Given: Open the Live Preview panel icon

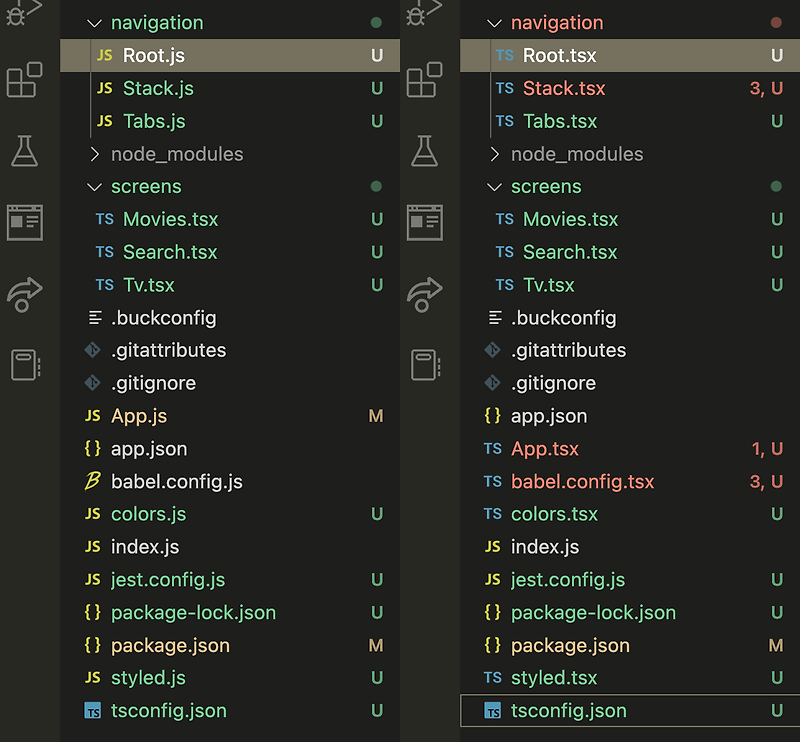Looking at the screenshot, I should pos(25,224).
